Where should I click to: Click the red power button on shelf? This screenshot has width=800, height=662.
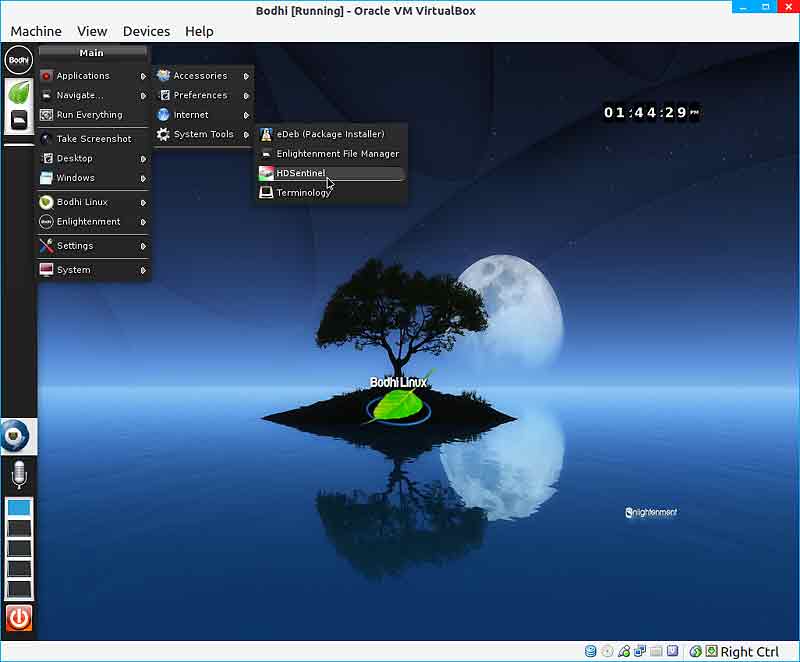pos(19,618)
